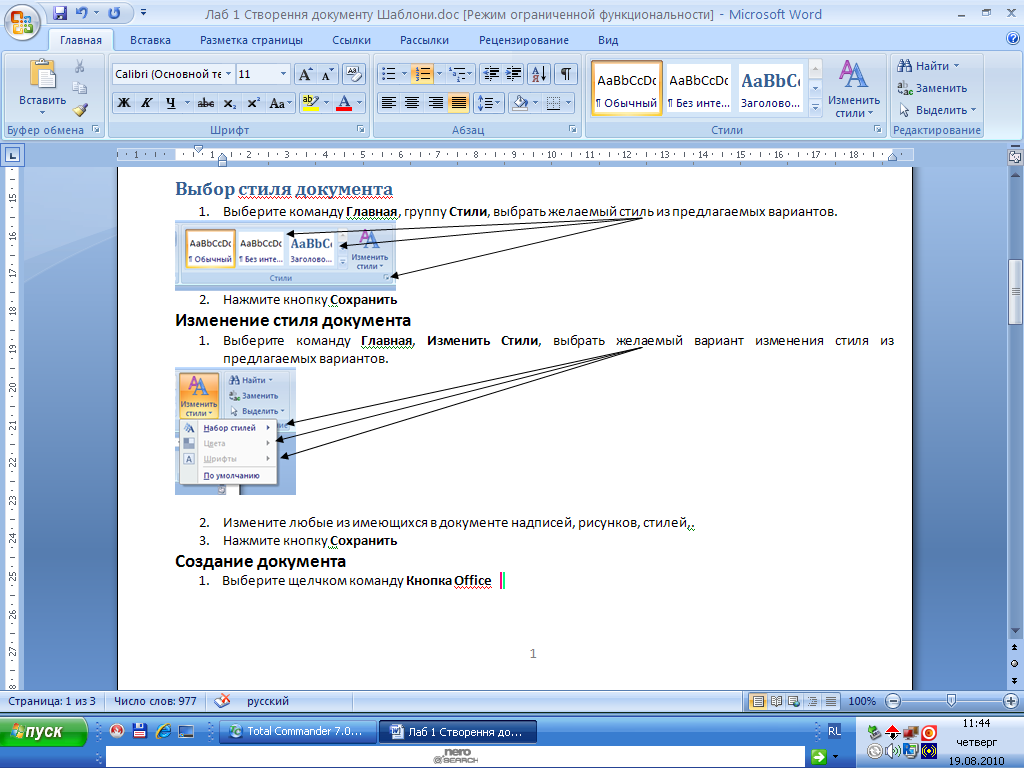Increase font size with grow font icon

[305, 74]
